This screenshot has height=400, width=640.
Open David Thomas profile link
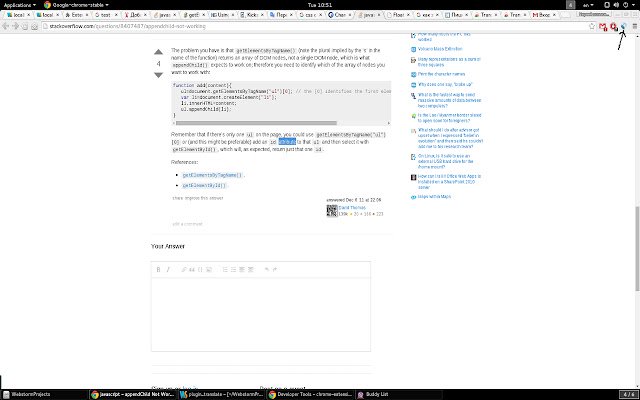click(352, 207)
